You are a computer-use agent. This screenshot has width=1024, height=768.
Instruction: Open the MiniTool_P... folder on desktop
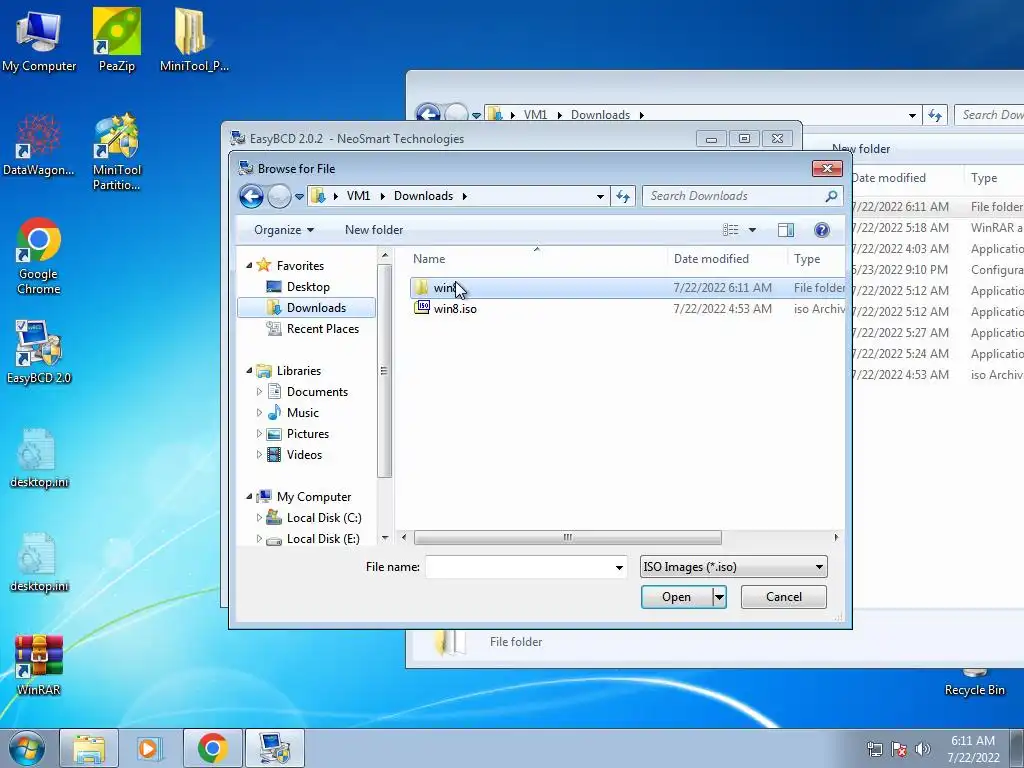tap(194, 41)
